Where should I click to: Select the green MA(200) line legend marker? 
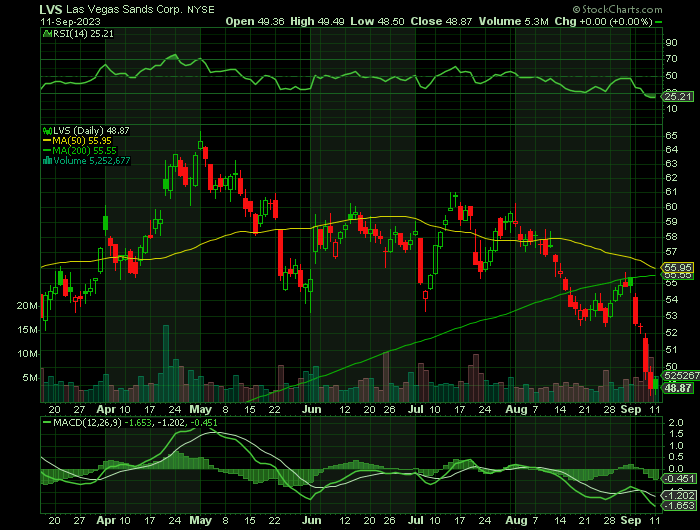(47, 151)
